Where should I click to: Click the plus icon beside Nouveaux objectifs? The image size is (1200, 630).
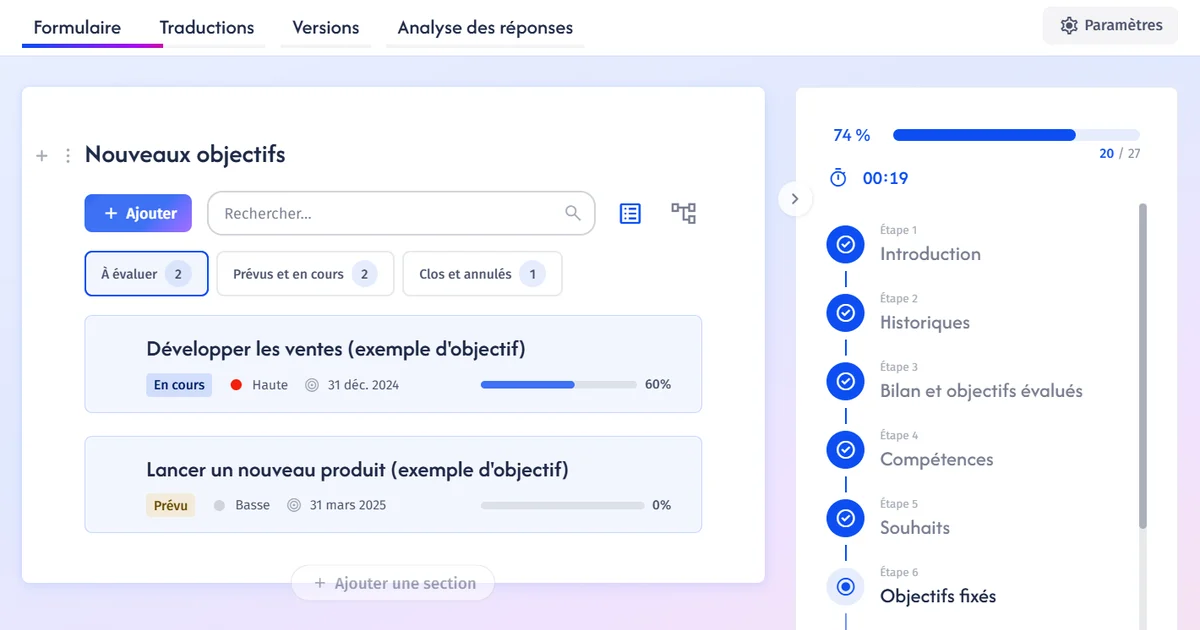point(42,155)
